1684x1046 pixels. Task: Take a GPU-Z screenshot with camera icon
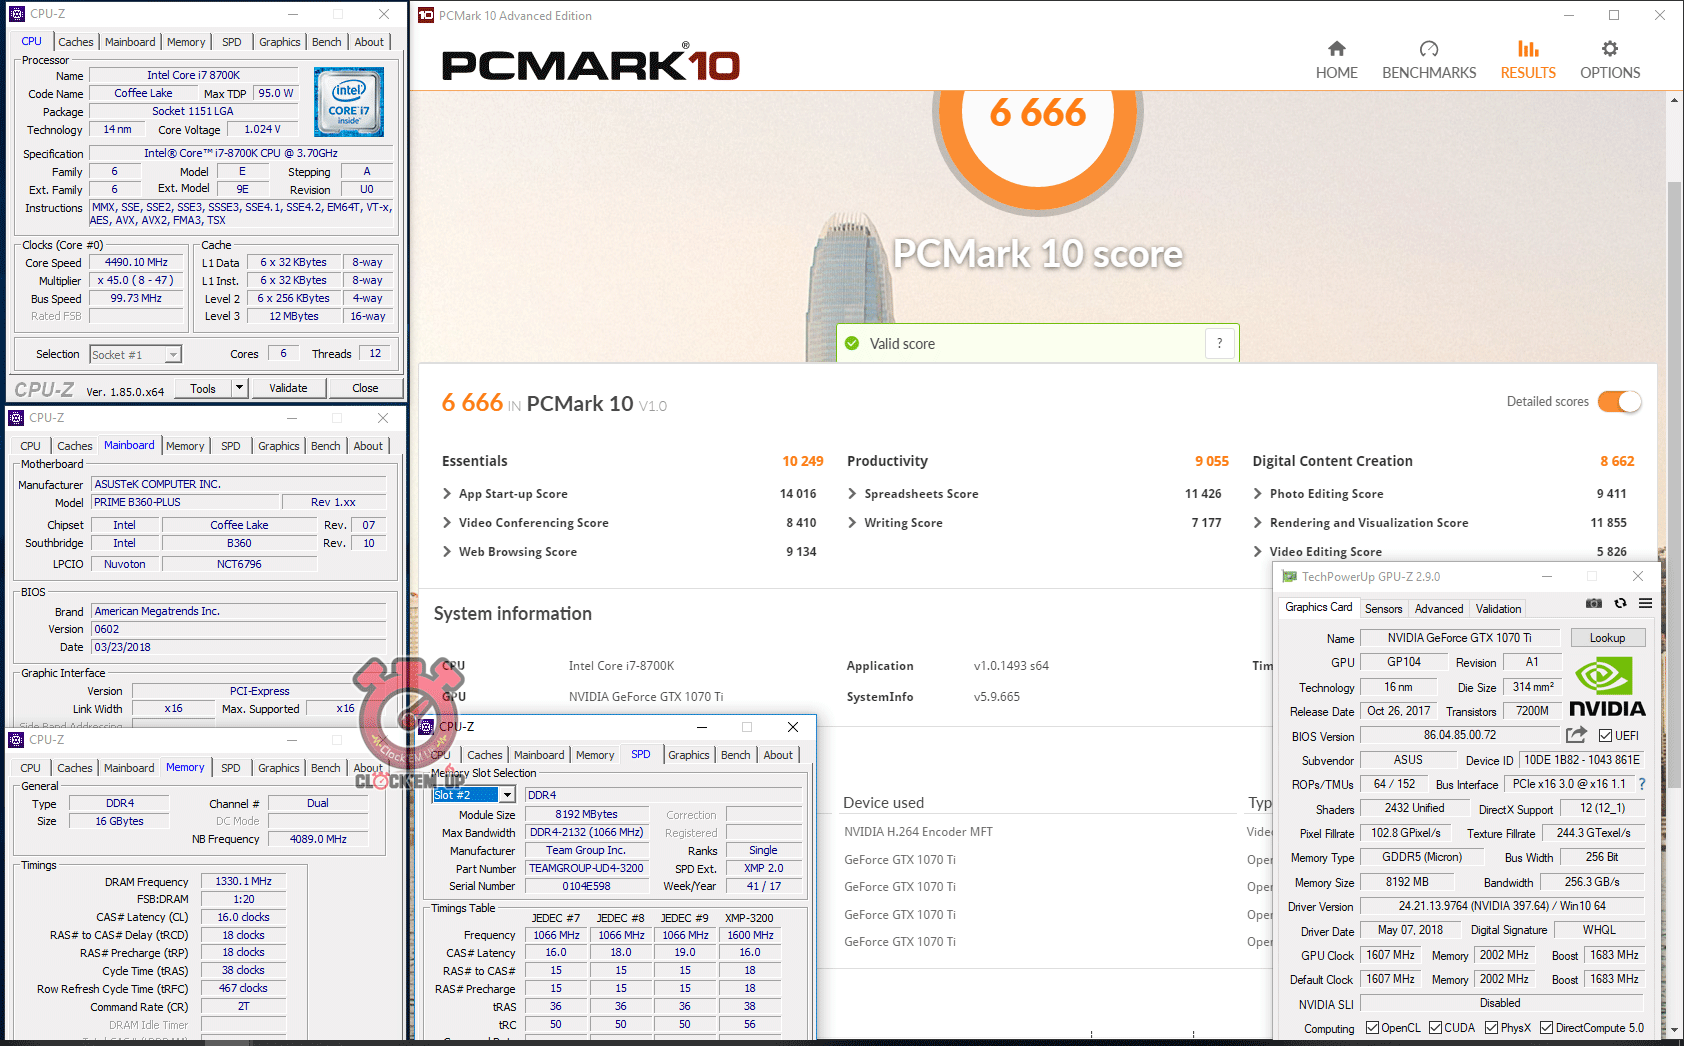click(1594, 603)
